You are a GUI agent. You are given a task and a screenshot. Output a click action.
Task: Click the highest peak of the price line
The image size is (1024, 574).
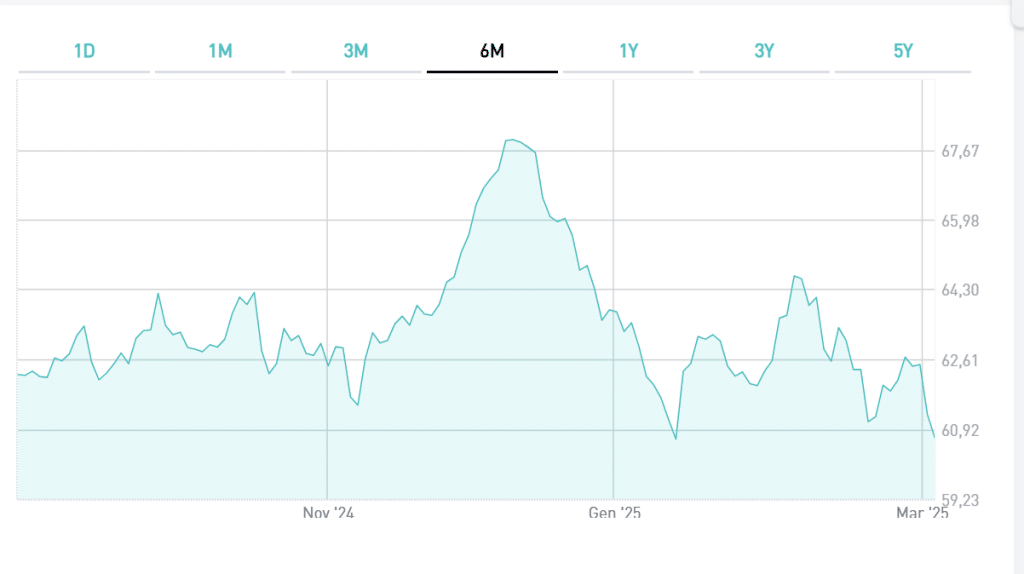(x=511, y=140)
